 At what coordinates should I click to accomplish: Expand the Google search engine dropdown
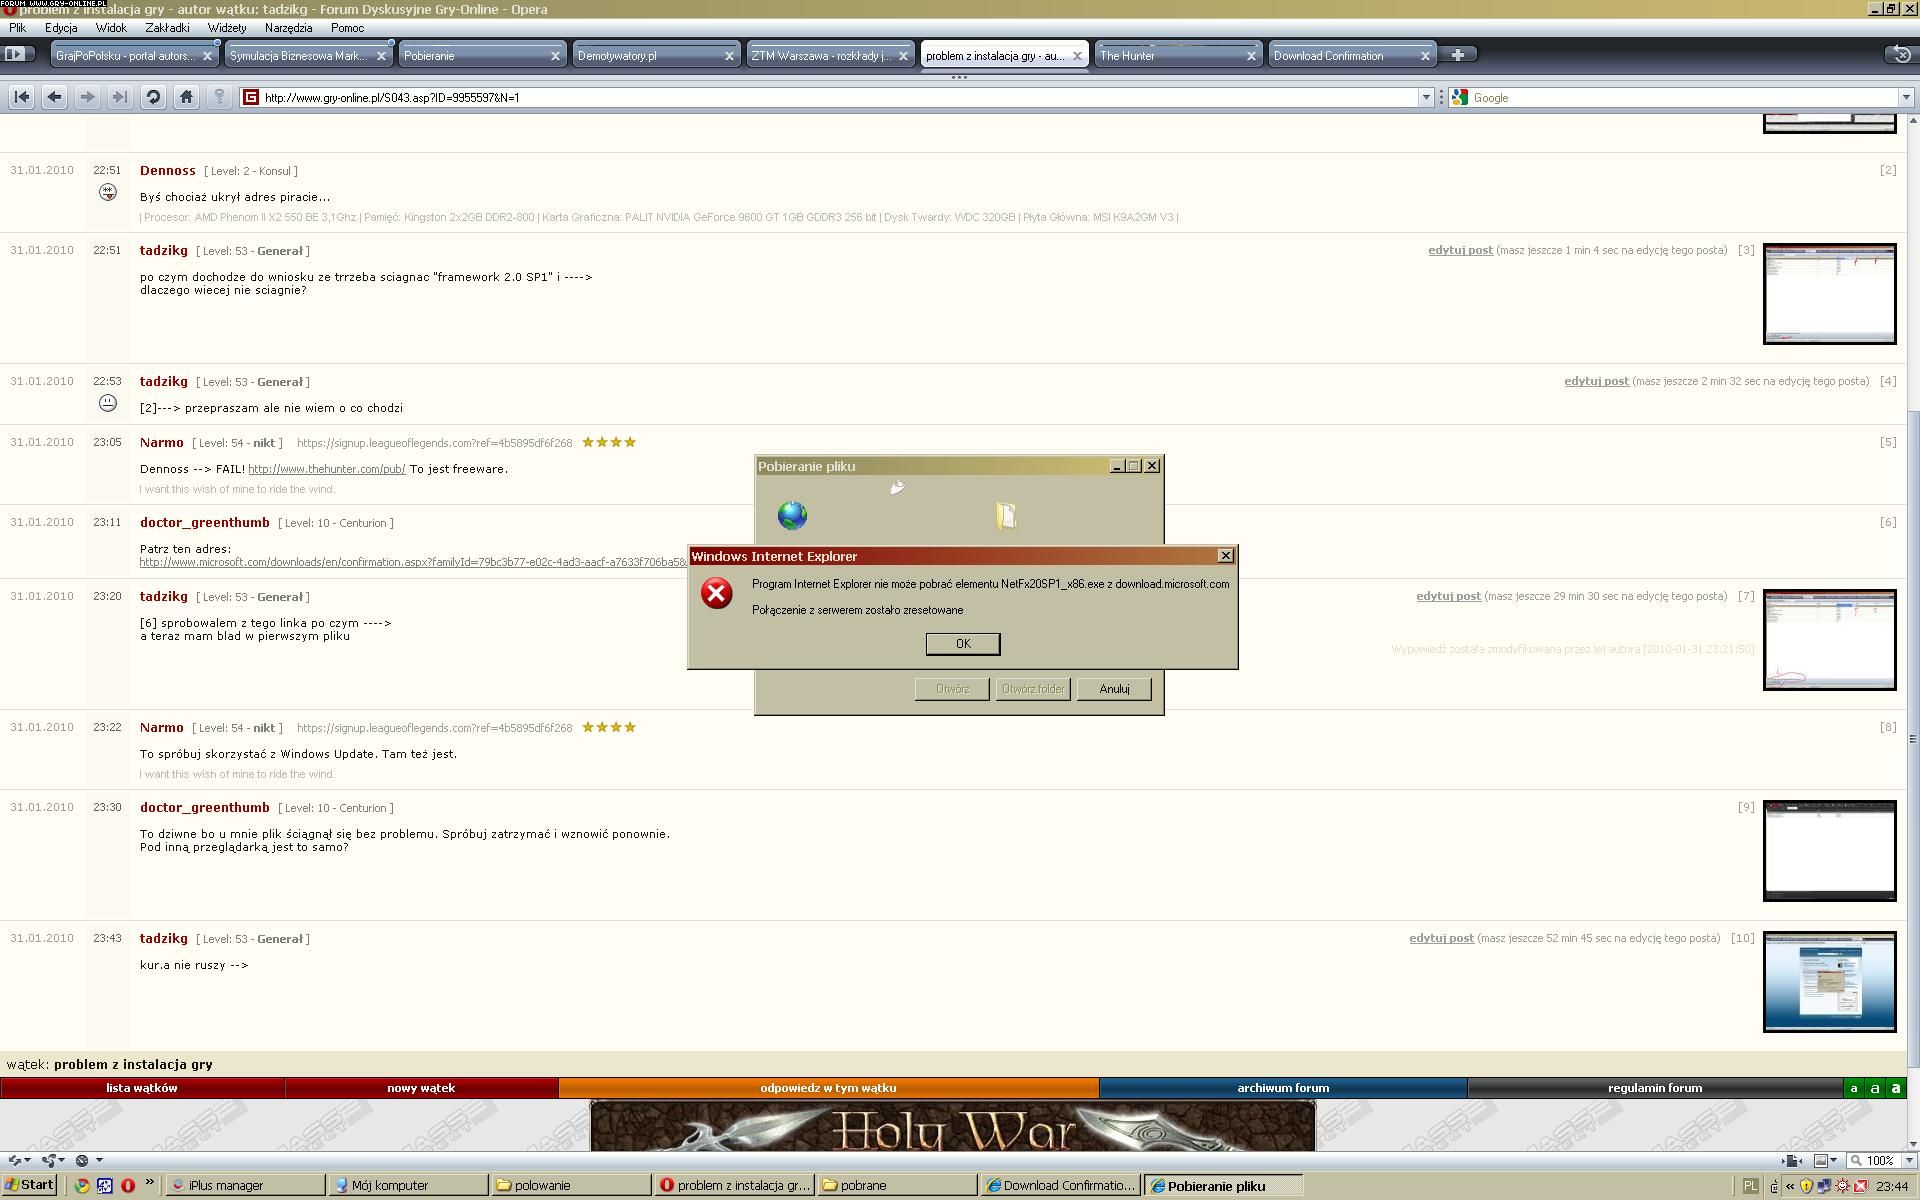tap(1905, 97)
